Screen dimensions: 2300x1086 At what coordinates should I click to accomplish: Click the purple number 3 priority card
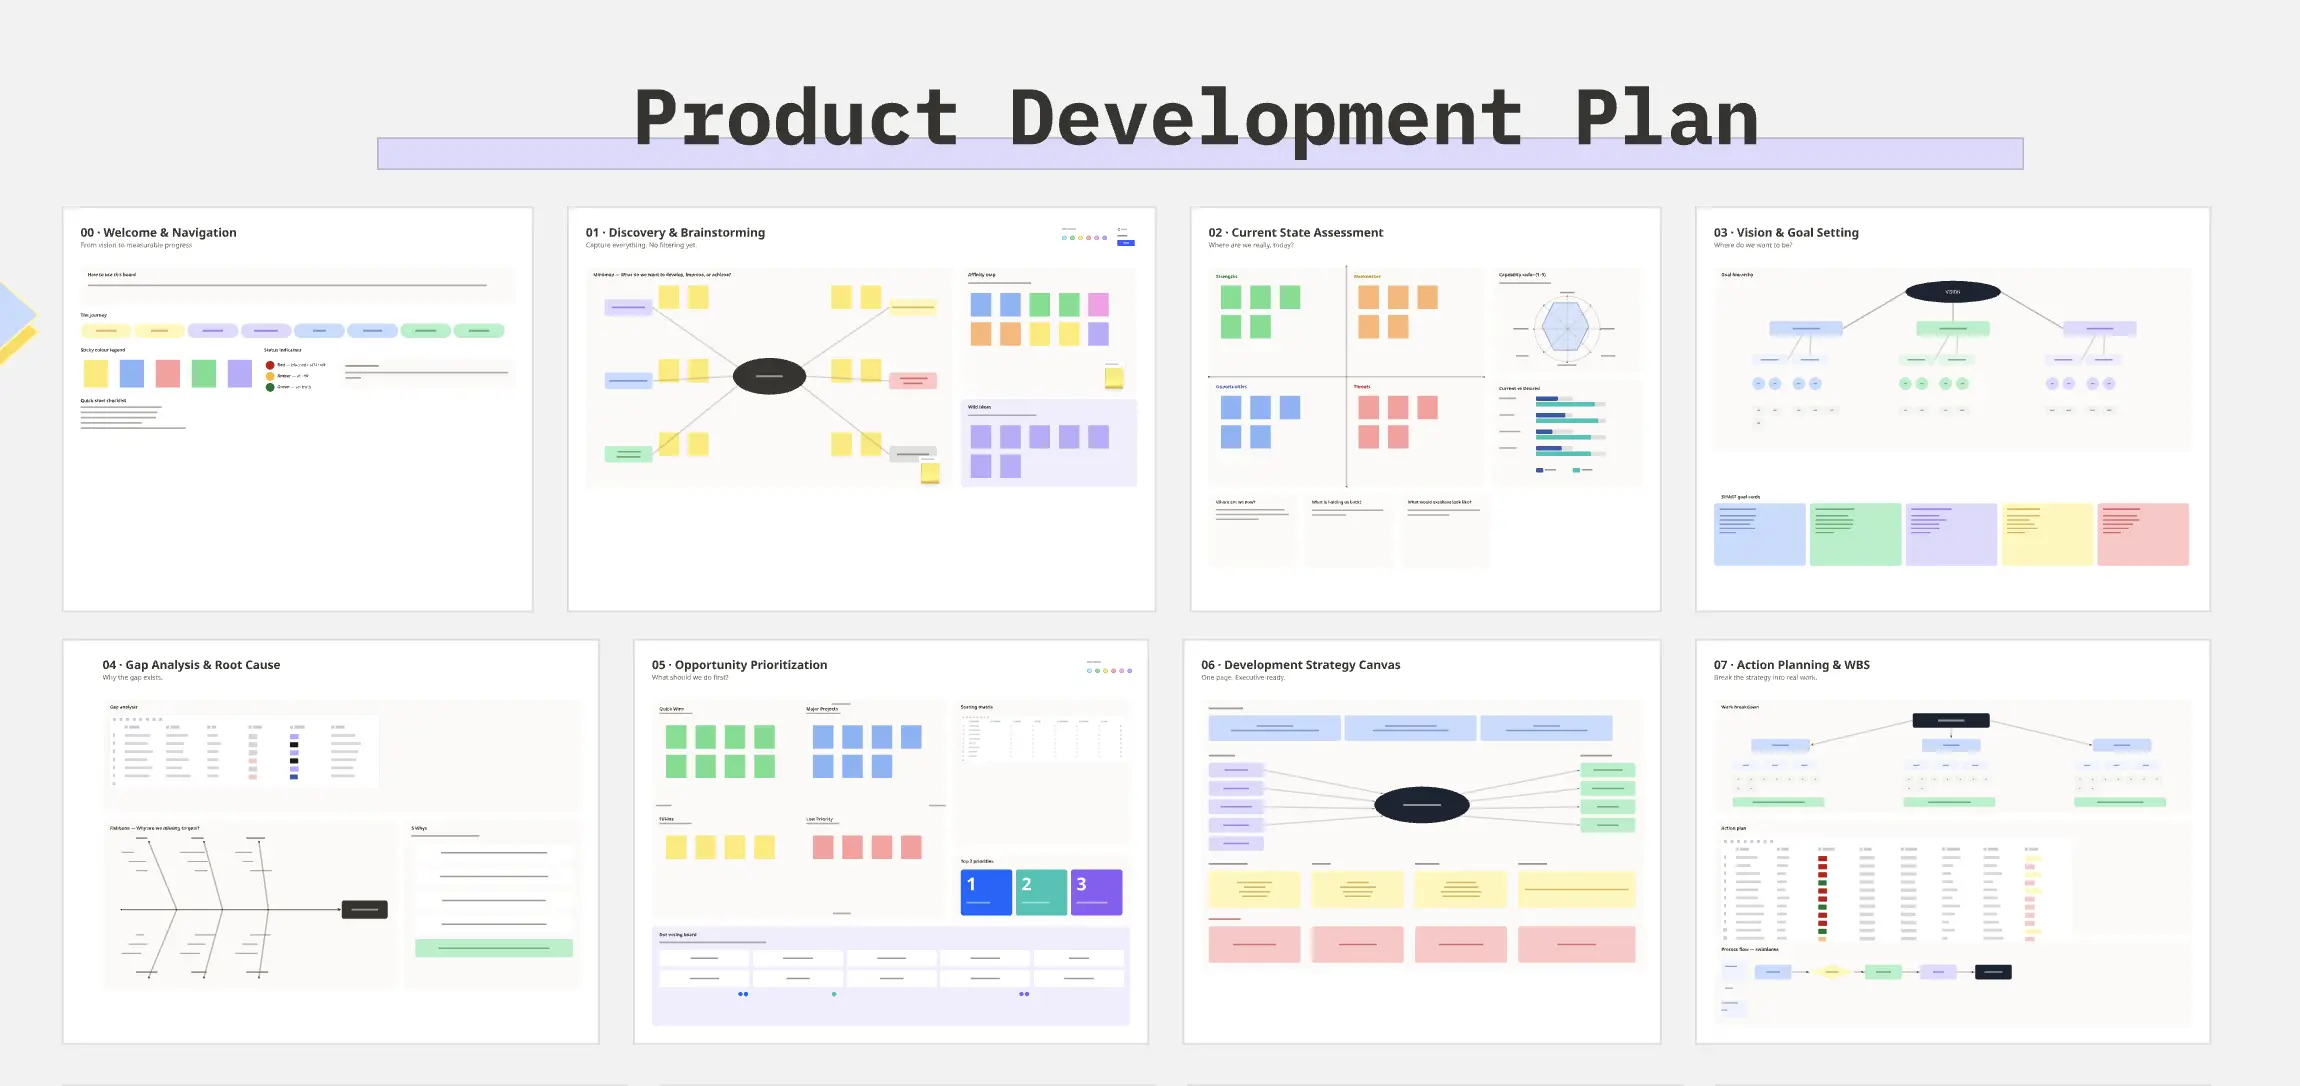(x=1096, y=892)
